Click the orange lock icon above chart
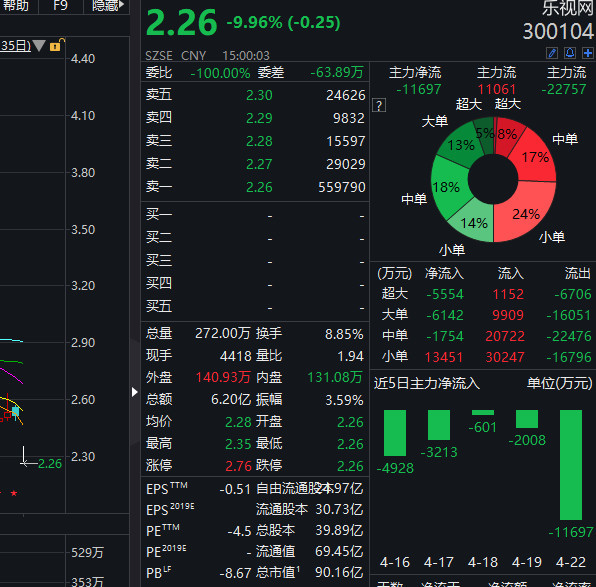 point(57,45)
